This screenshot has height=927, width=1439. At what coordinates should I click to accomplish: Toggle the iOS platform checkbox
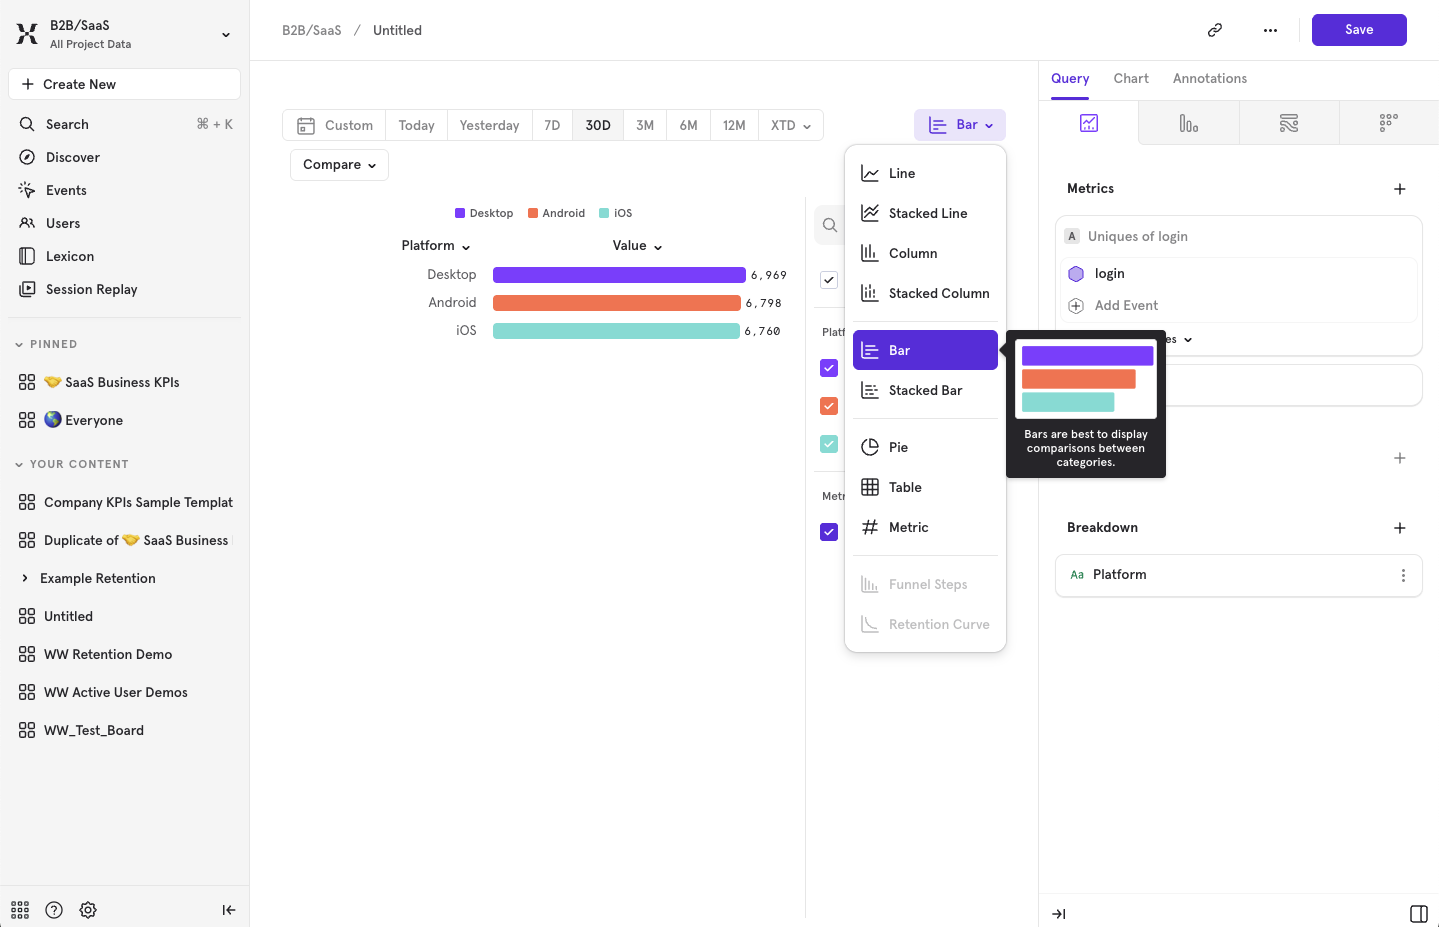click(828, 444)
